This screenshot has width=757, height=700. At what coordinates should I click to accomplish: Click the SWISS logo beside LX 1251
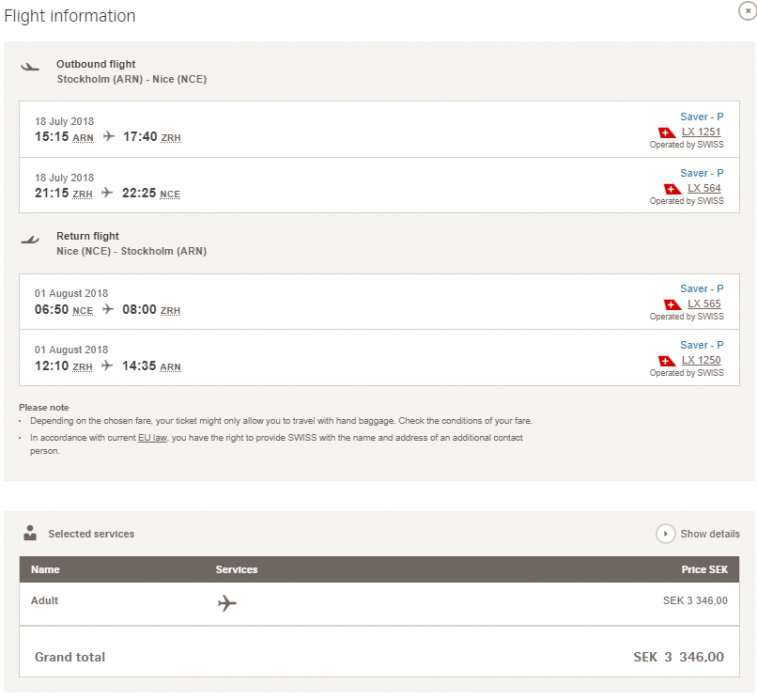pyautogui.click(x=667, y=132)
